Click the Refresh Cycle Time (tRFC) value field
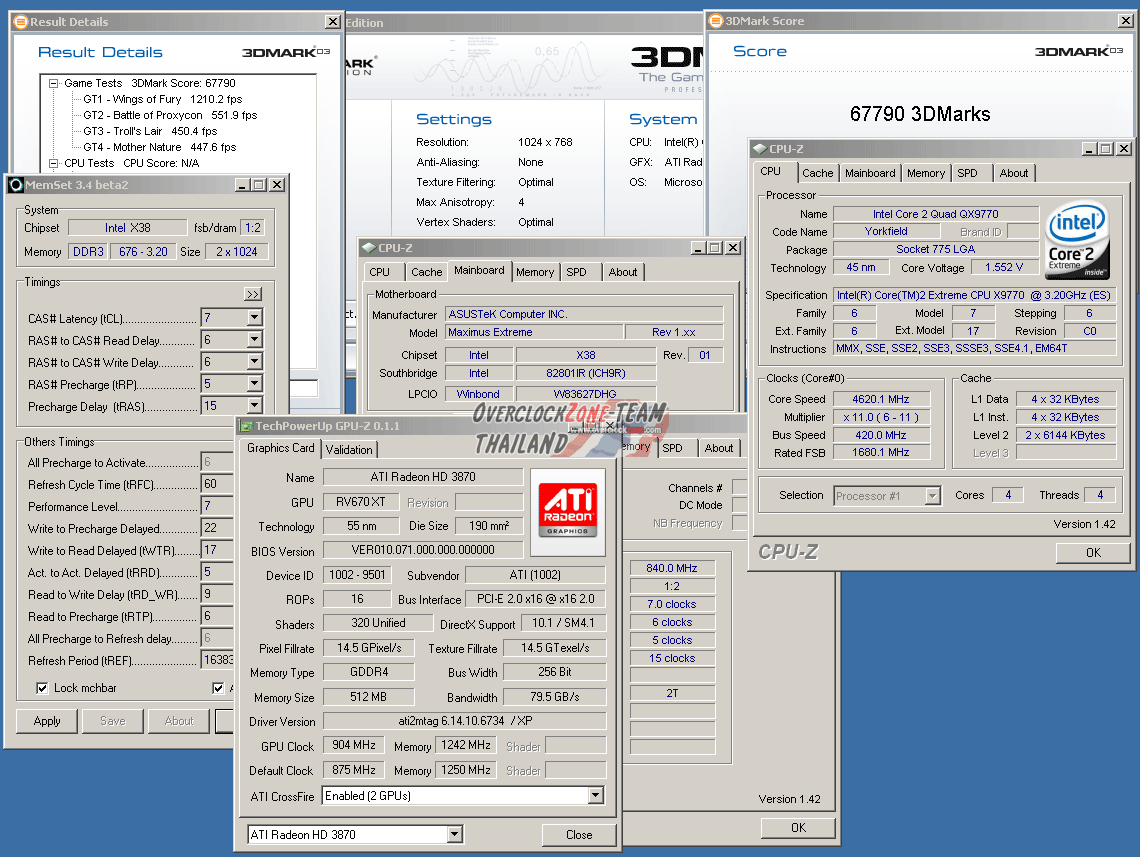The width and height of the screenshot is (1140, 857). click(x=217, y=484)
